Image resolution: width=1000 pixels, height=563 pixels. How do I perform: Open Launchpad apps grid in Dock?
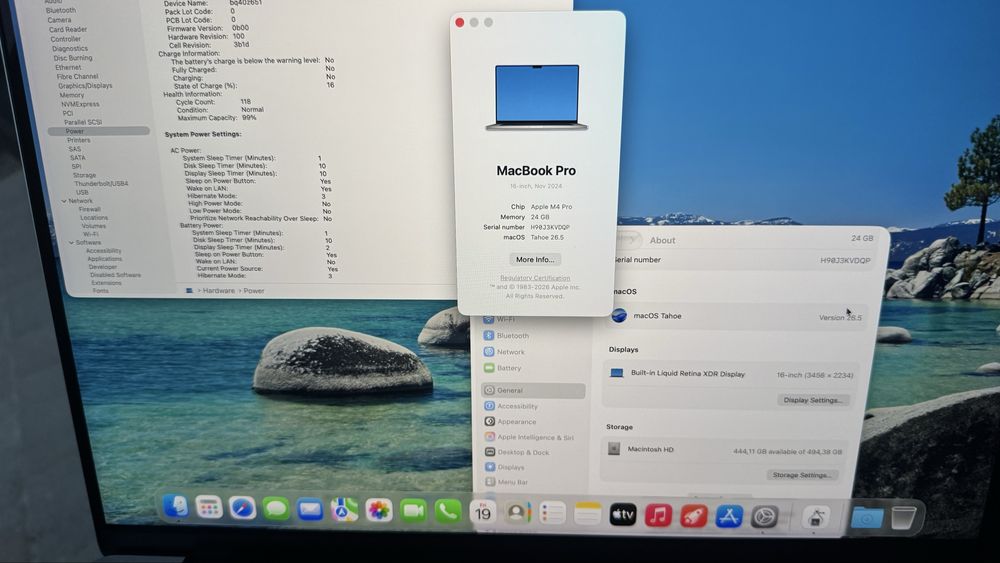pos(209,508)
